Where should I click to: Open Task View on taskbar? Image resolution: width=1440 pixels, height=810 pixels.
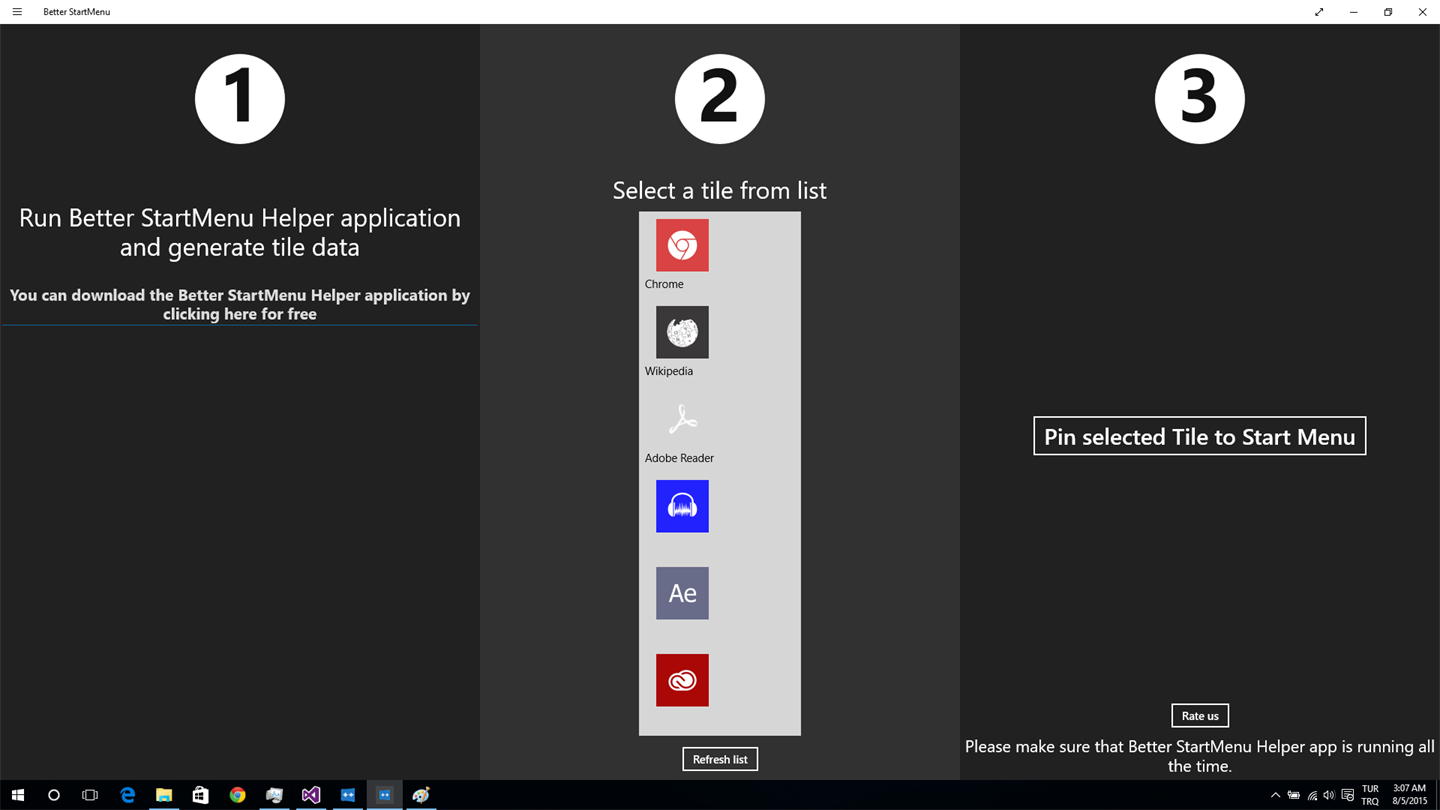point(90,795)
